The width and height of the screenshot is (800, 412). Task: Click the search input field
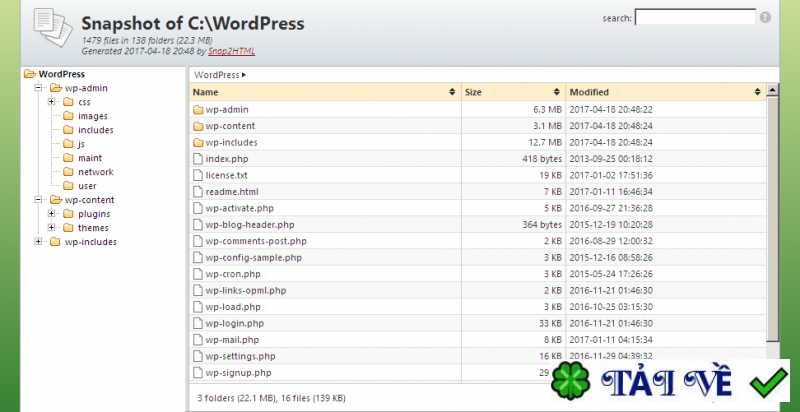[695, 17]
